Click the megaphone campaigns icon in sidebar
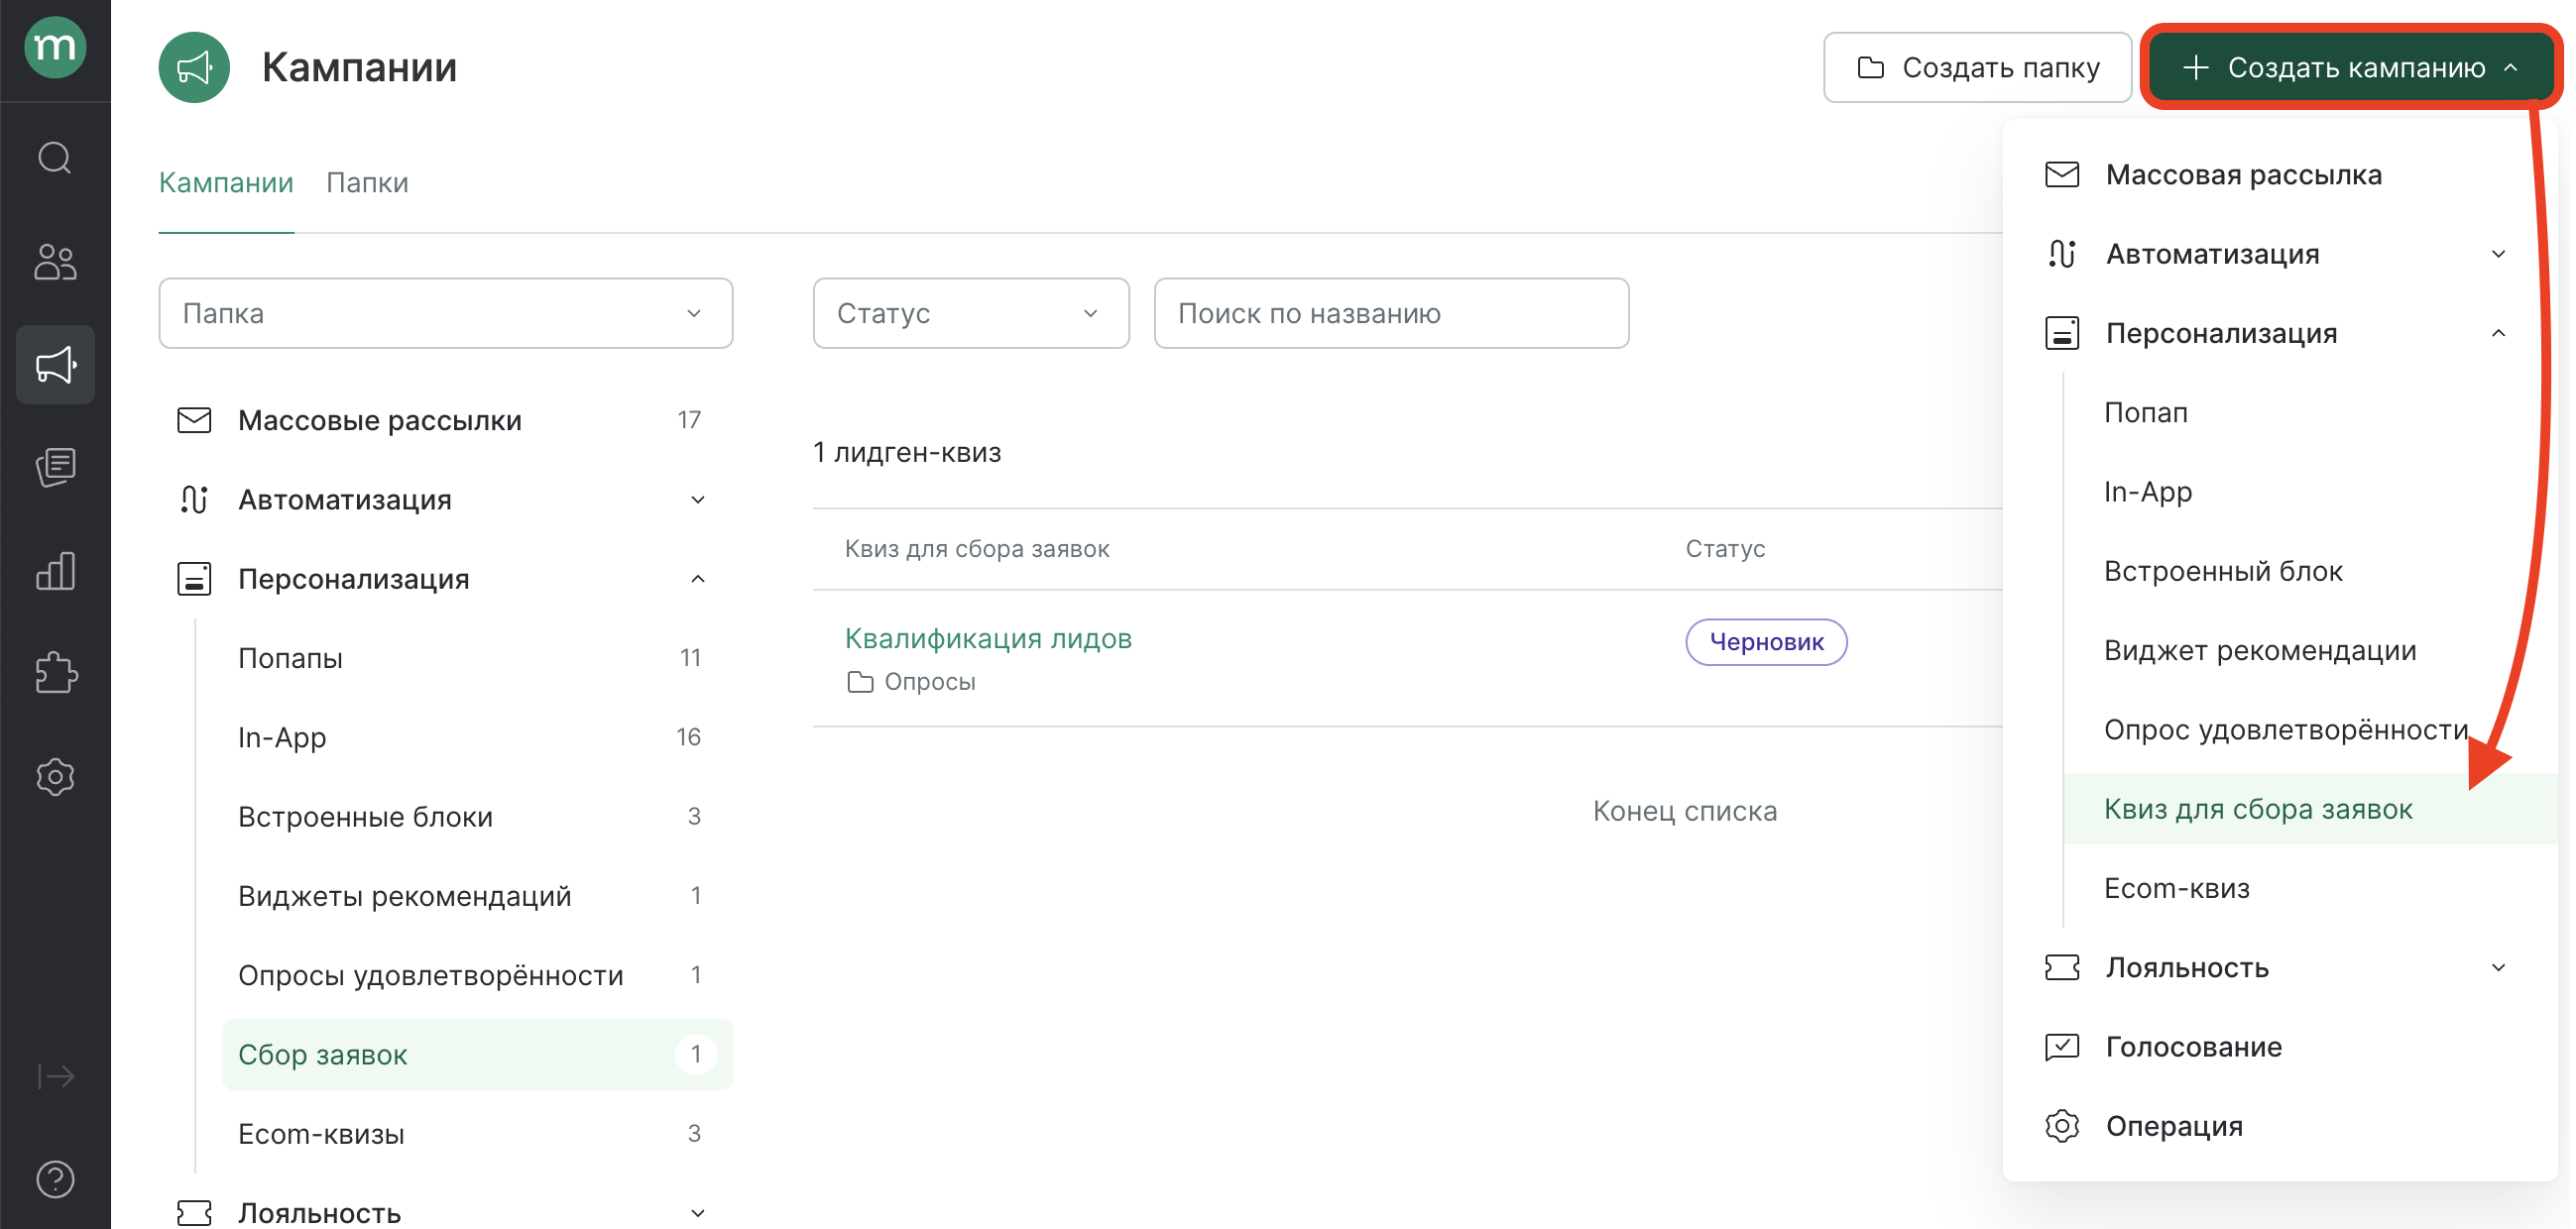 click(x=55, y=364)
